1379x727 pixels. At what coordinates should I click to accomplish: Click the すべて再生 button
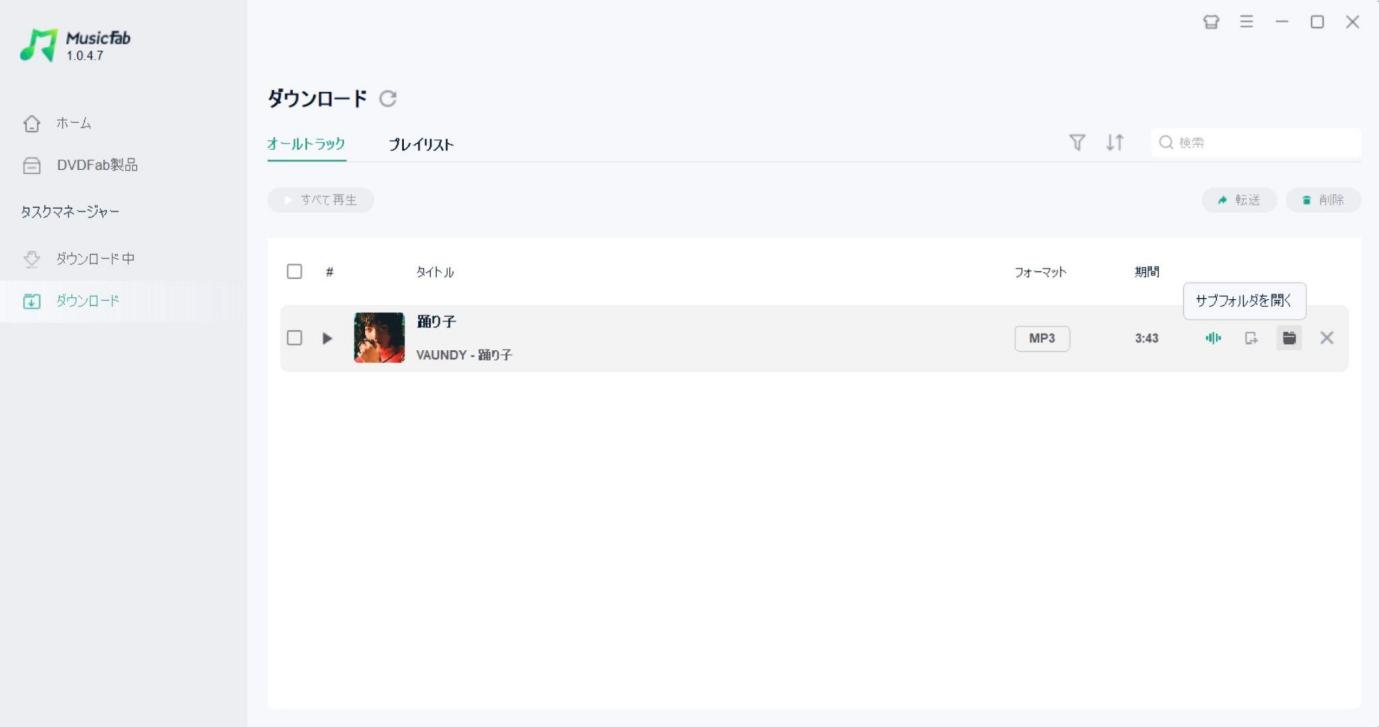321,200
